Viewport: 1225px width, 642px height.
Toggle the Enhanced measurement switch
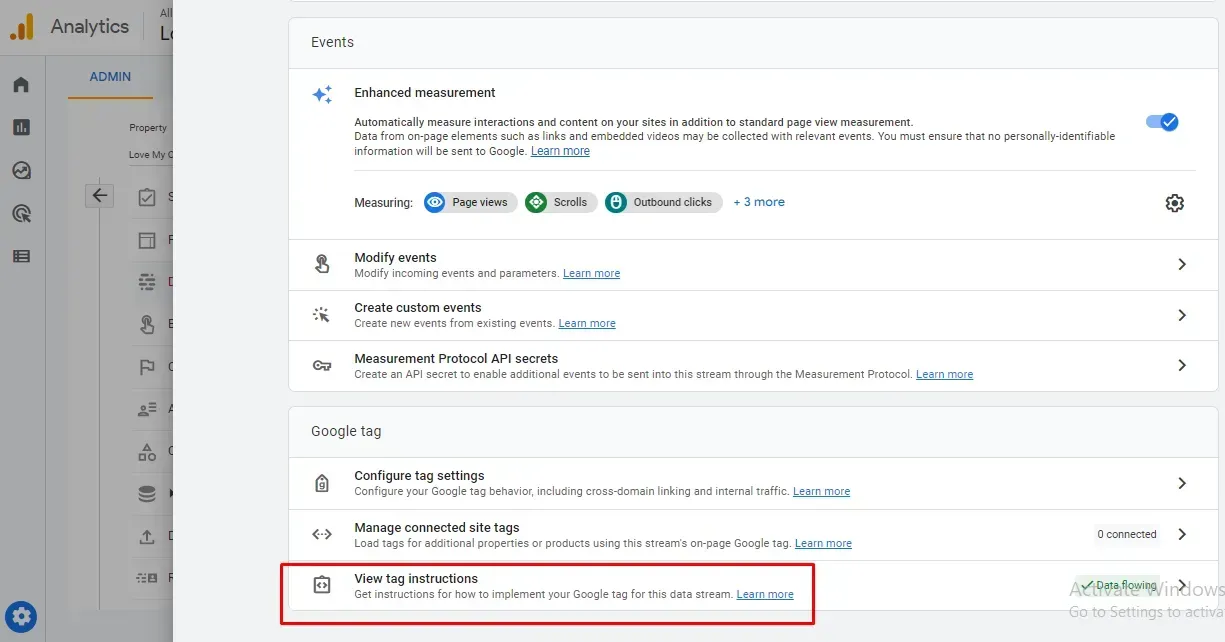[1162, 122]
